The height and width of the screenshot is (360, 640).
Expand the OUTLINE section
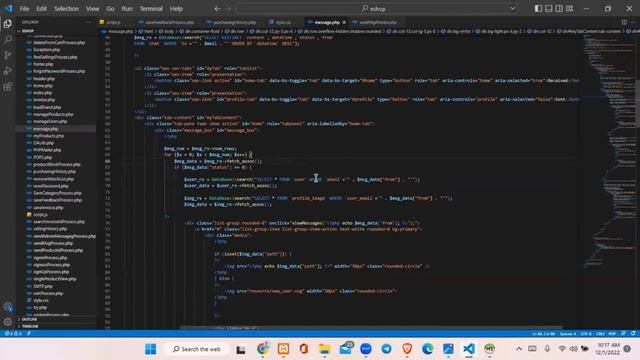coord(29,319)
